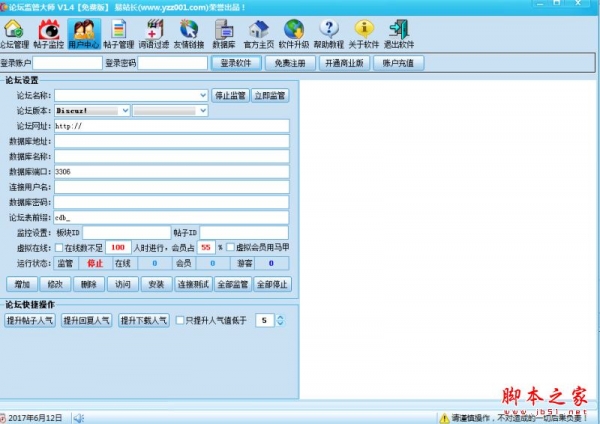This screenshot has width=600, height=424.
Task: Click 账户充值 button
Action: coord(398,63)
